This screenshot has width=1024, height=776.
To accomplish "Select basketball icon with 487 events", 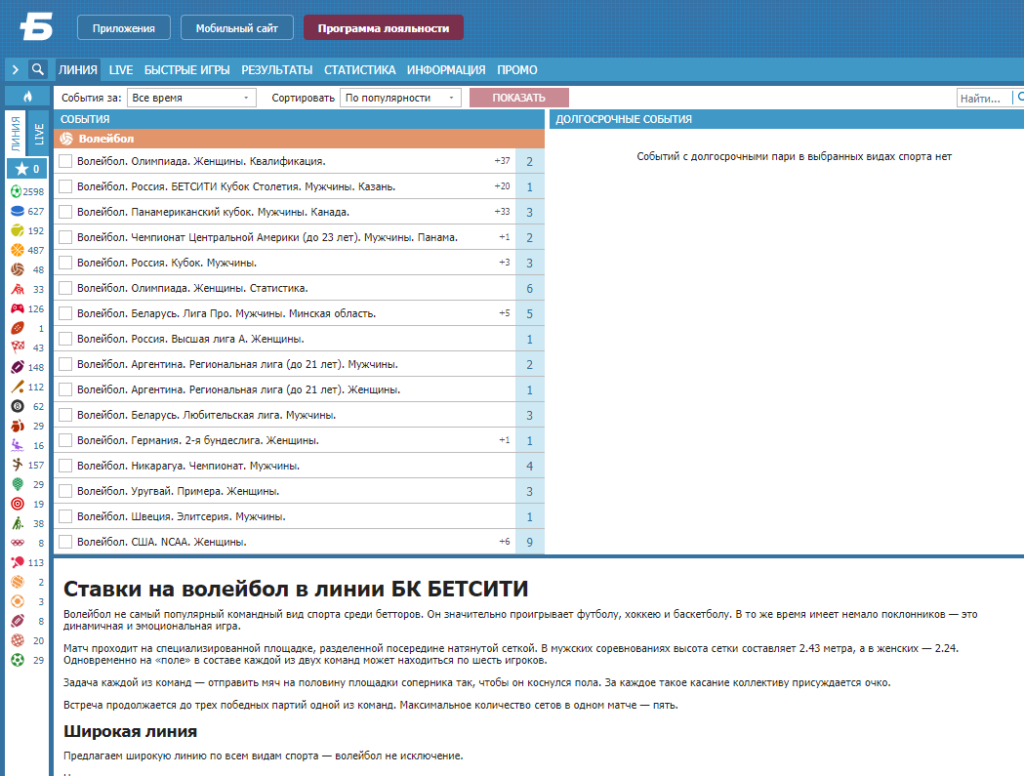I will tap(18, 250).
